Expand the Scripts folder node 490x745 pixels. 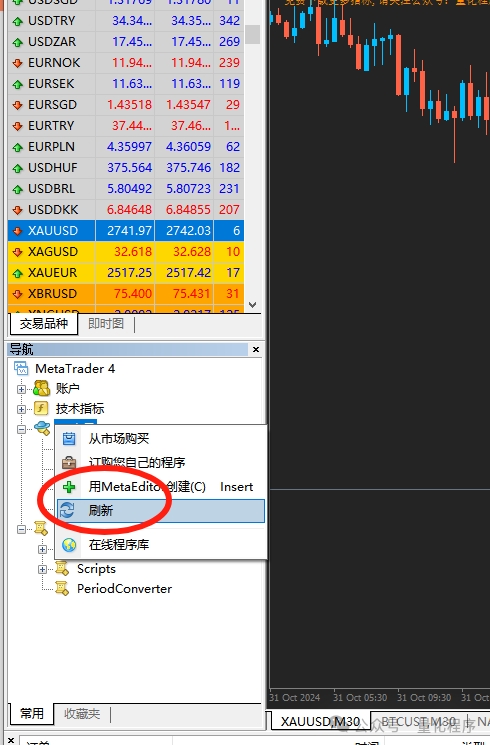click(42, 569)
